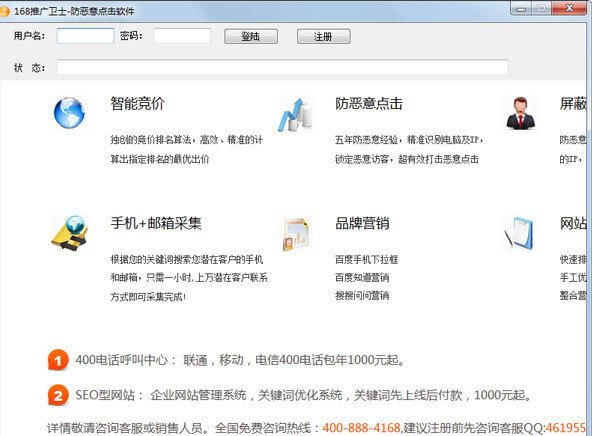The width and height of the screenshot is (592, 436).
Task: Click the orange number 2 badge
Action: (x=58, y=395)
